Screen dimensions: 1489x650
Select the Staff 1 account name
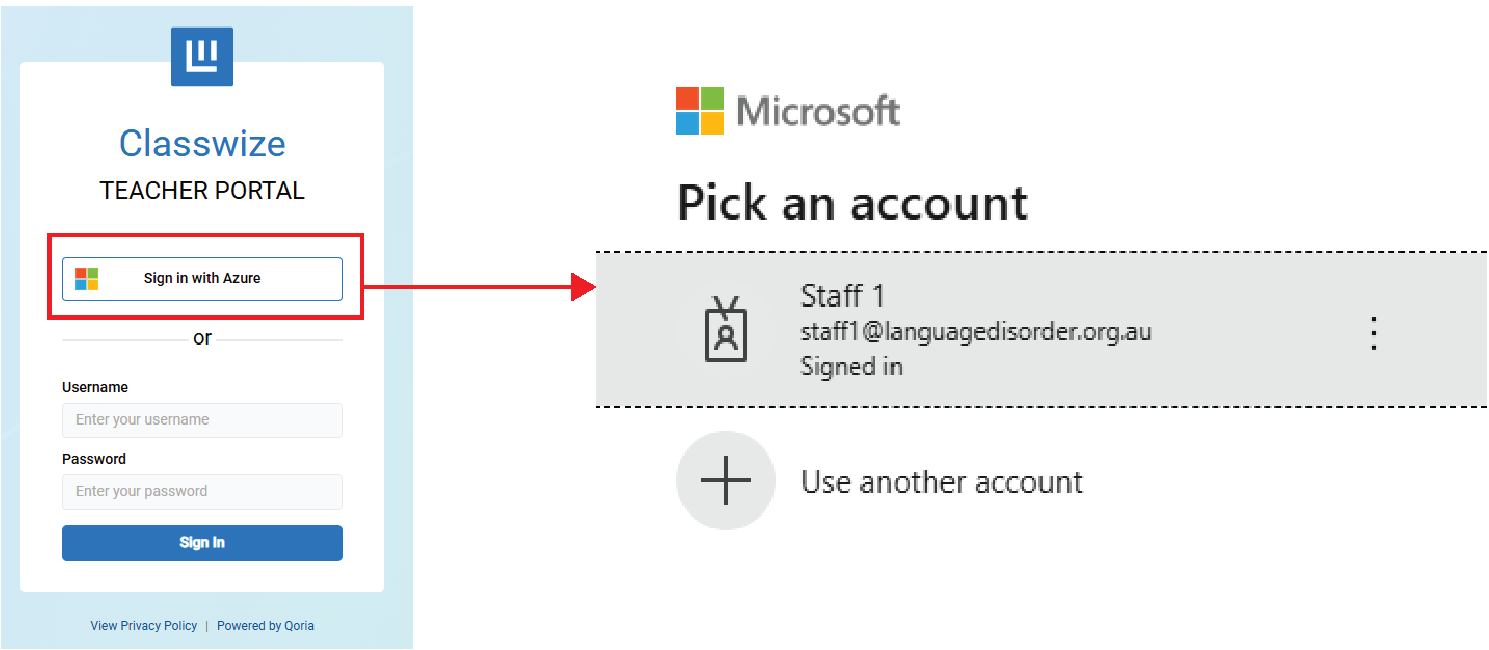pyautogui.click(x=843, y=296)
